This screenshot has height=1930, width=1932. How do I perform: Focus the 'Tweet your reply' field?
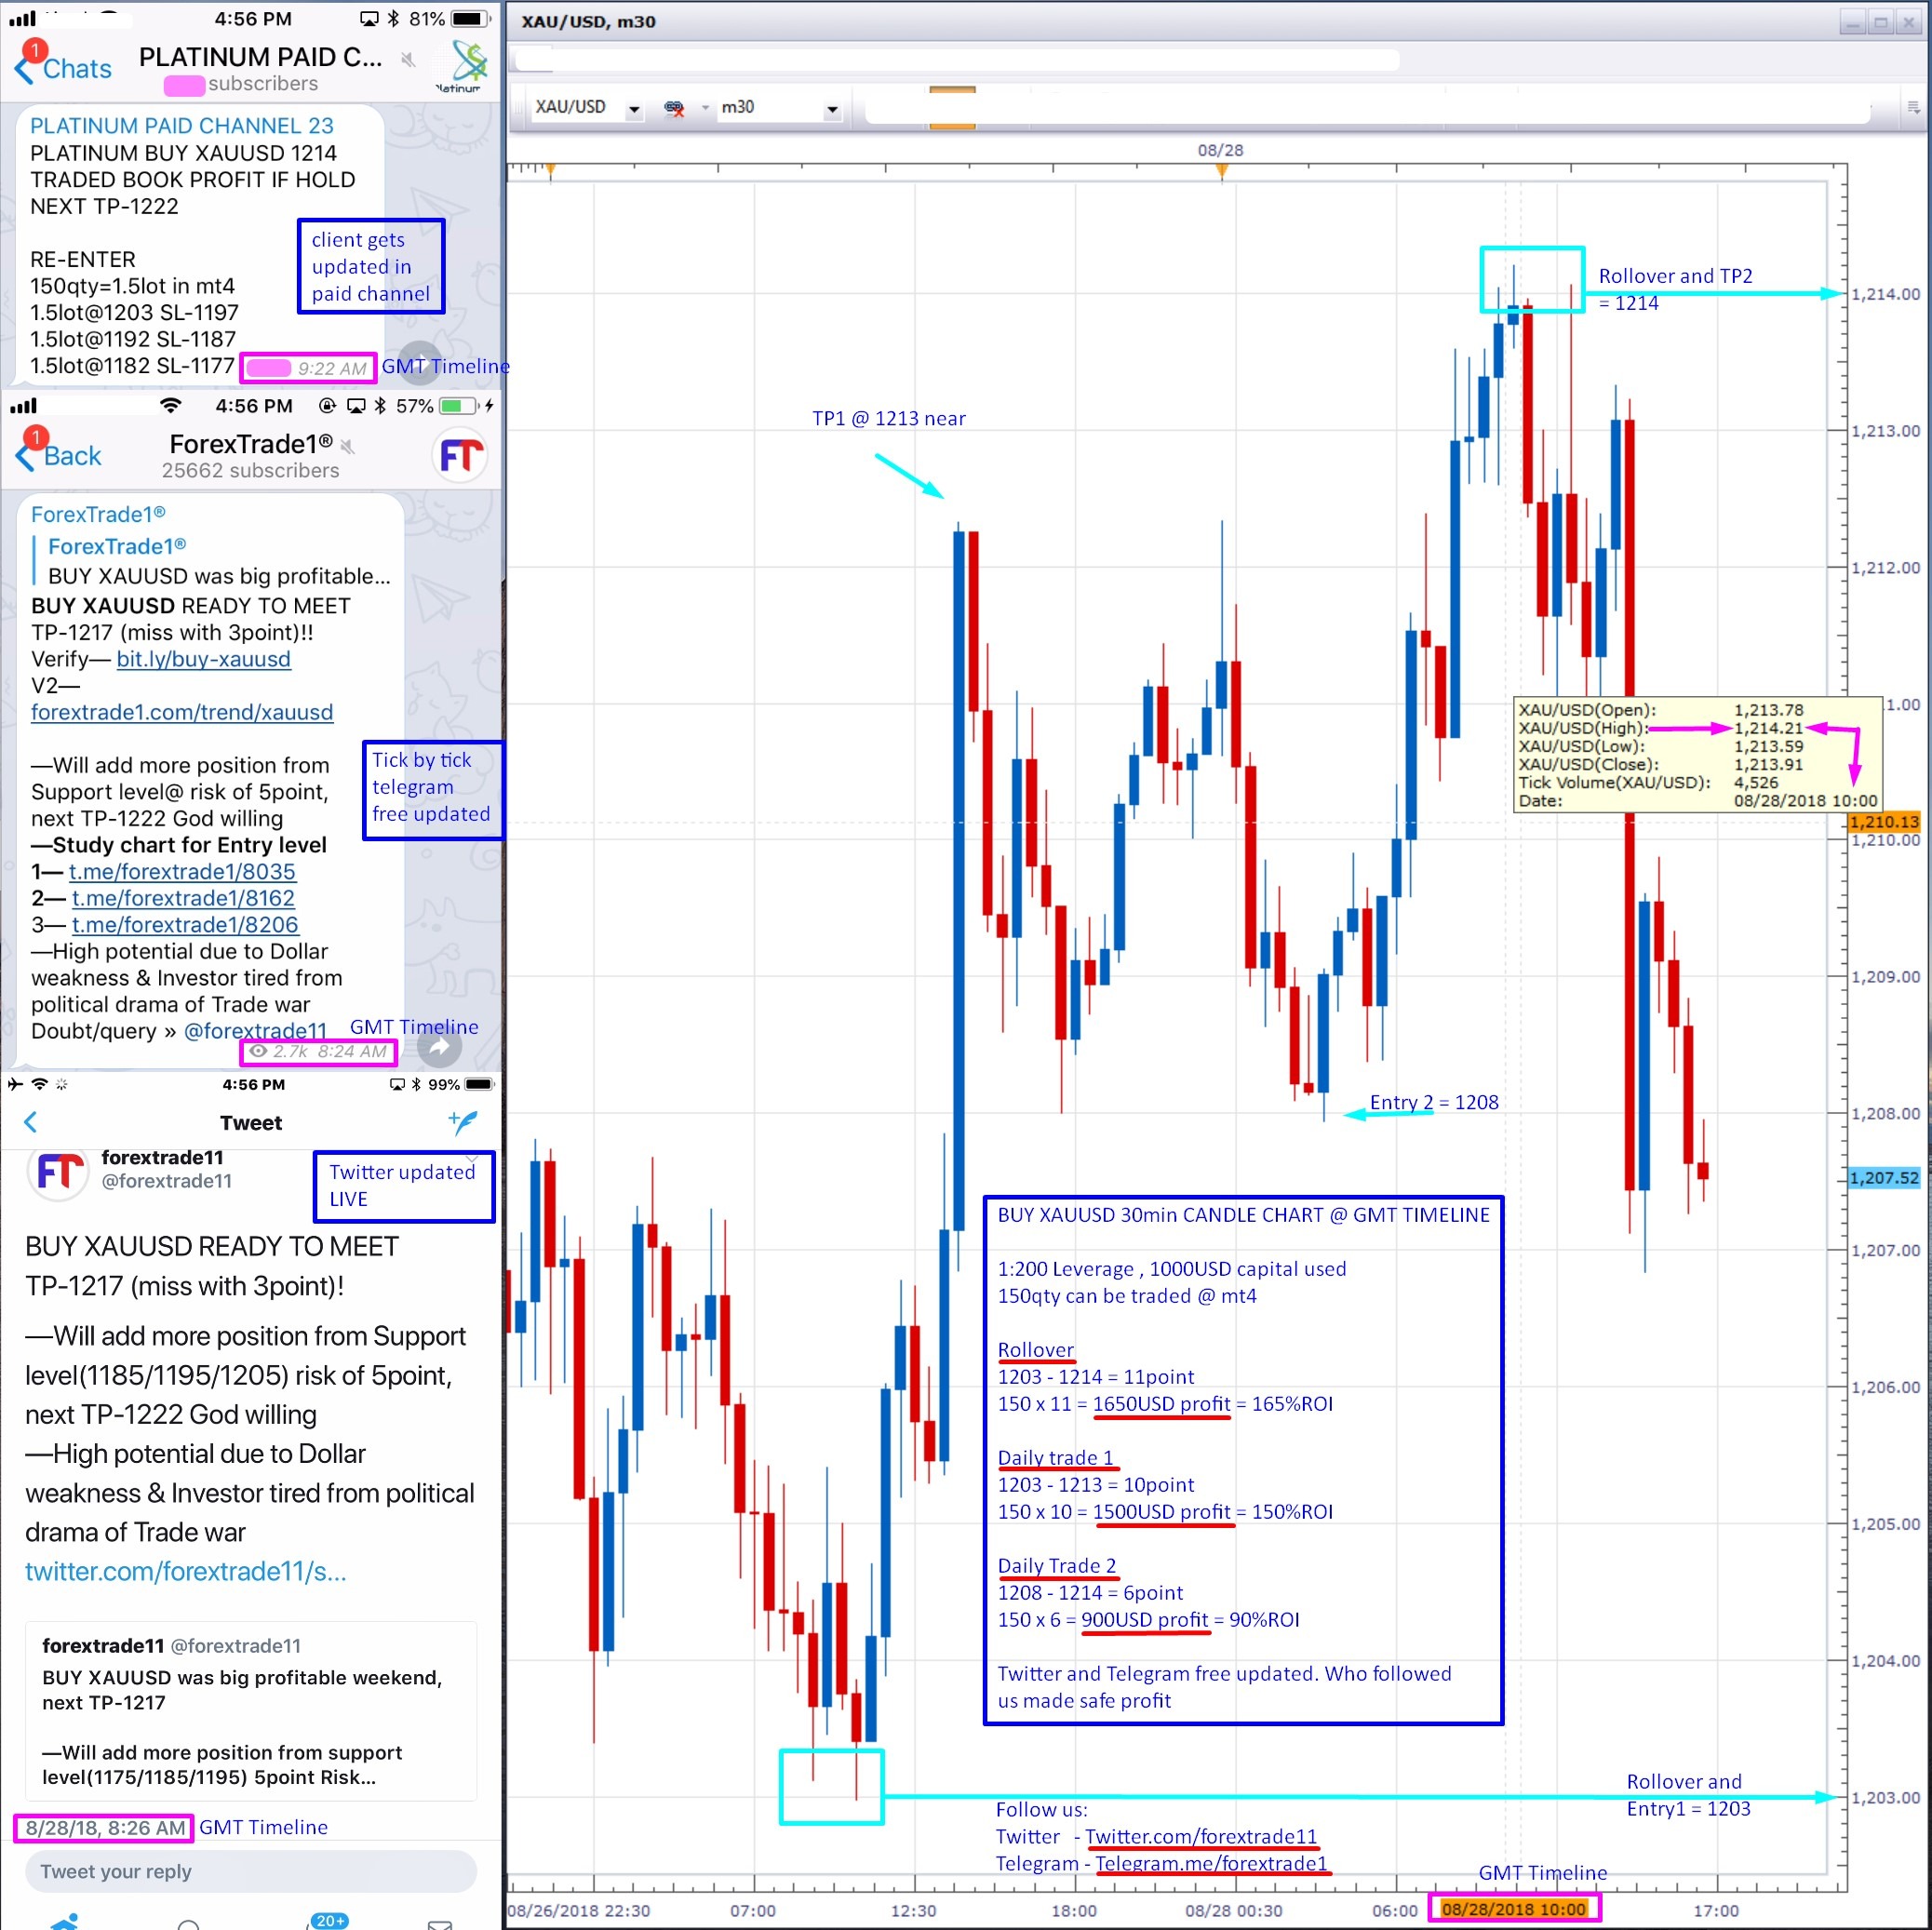pos(250,1871)
